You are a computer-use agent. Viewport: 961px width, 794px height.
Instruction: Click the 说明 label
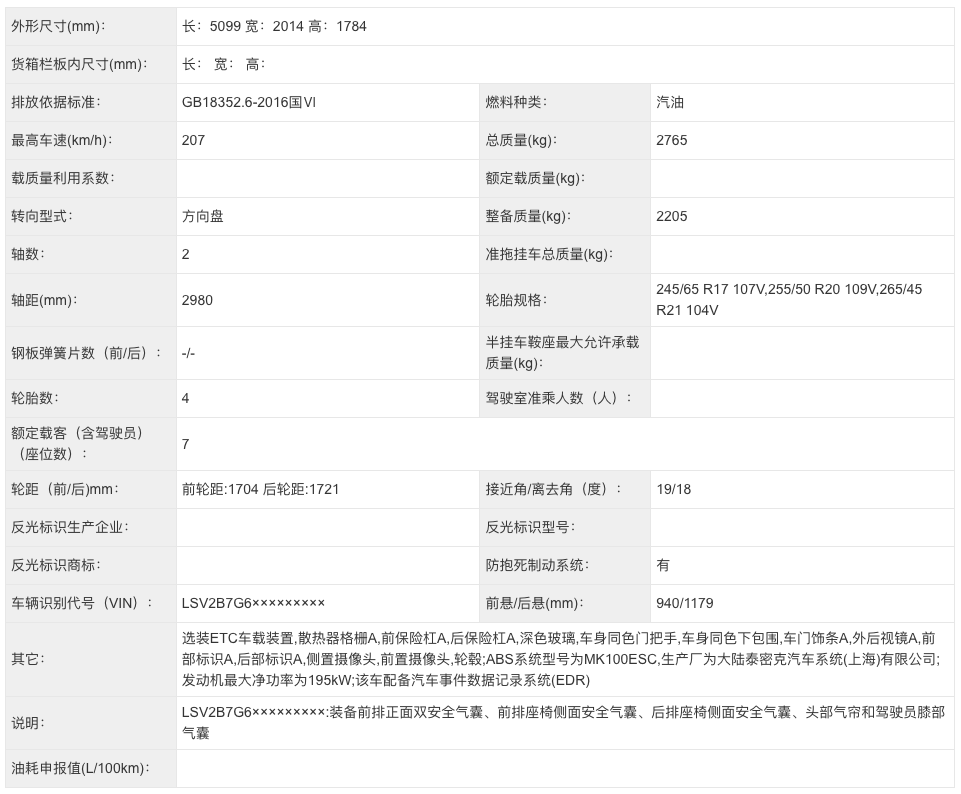(28, 723)
